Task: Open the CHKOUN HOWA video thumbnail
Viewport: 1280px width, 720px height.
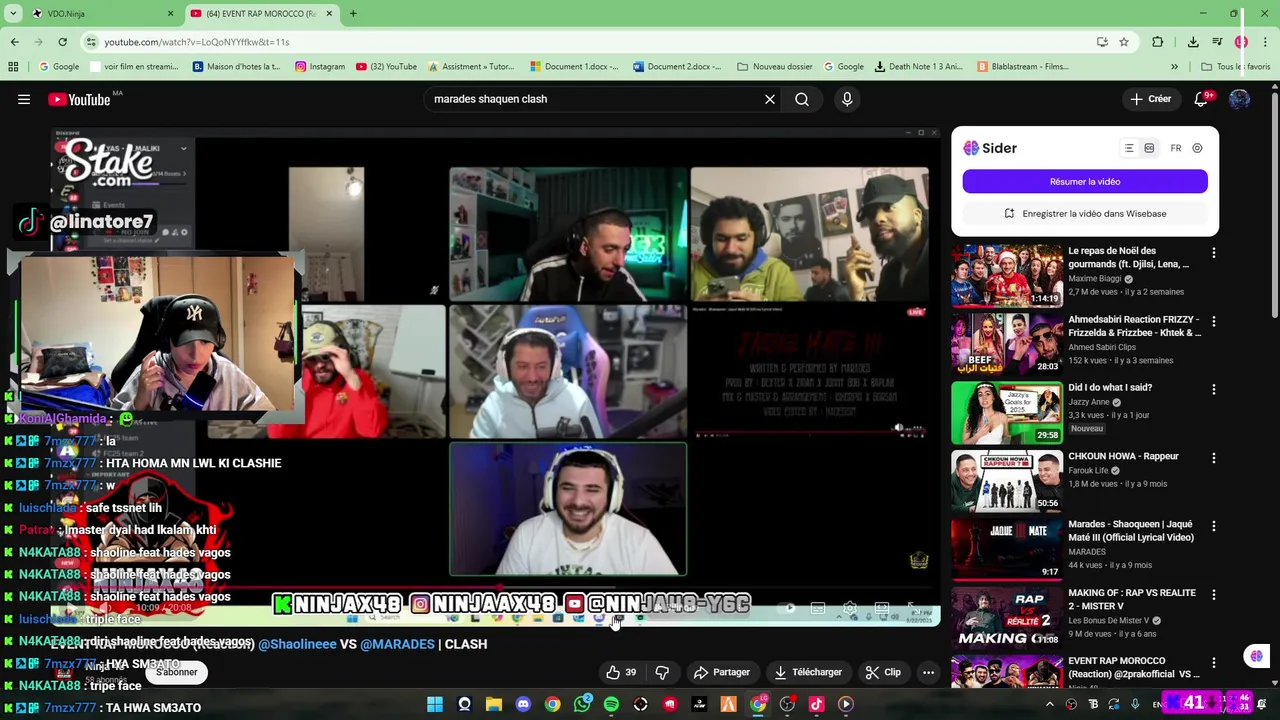Action: tap(1006, 481)
